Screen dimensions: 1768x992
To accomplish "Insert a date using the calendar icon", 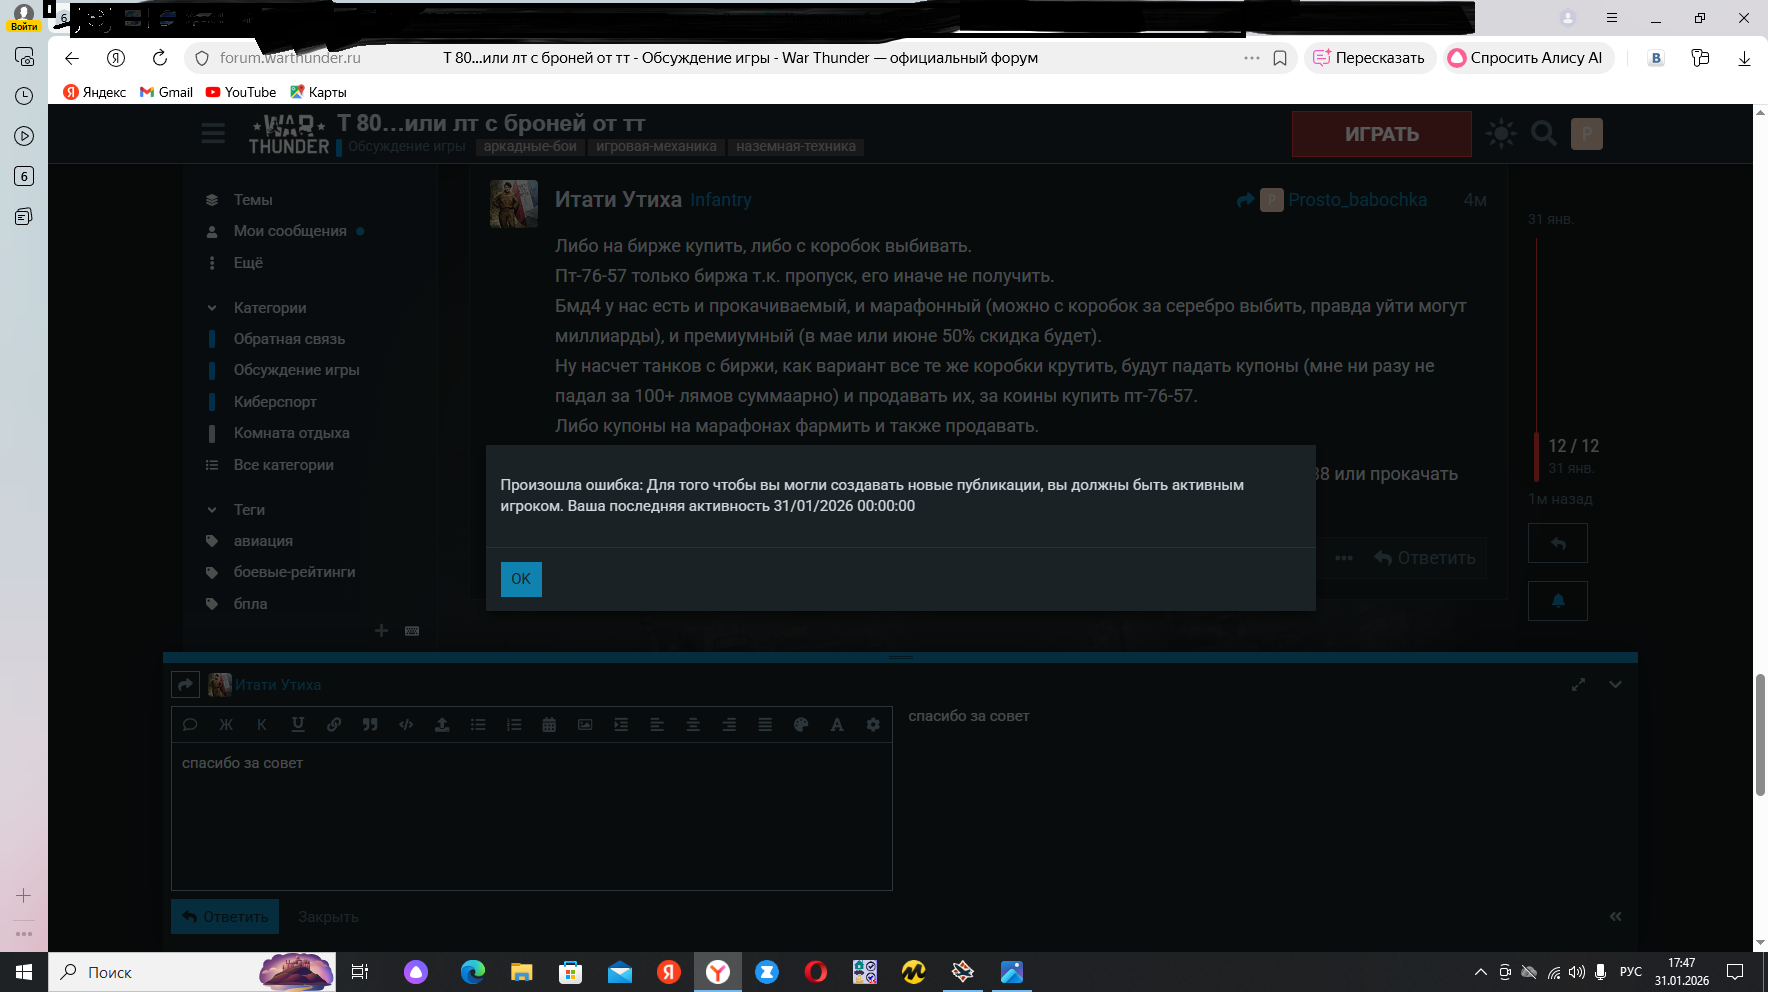I will pos(549,725).
